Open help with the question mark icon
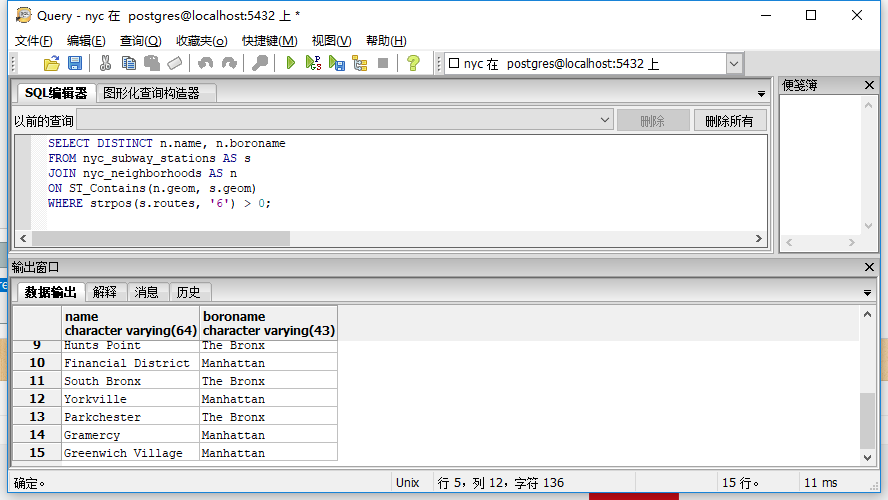888x500 pixels. 413,63
